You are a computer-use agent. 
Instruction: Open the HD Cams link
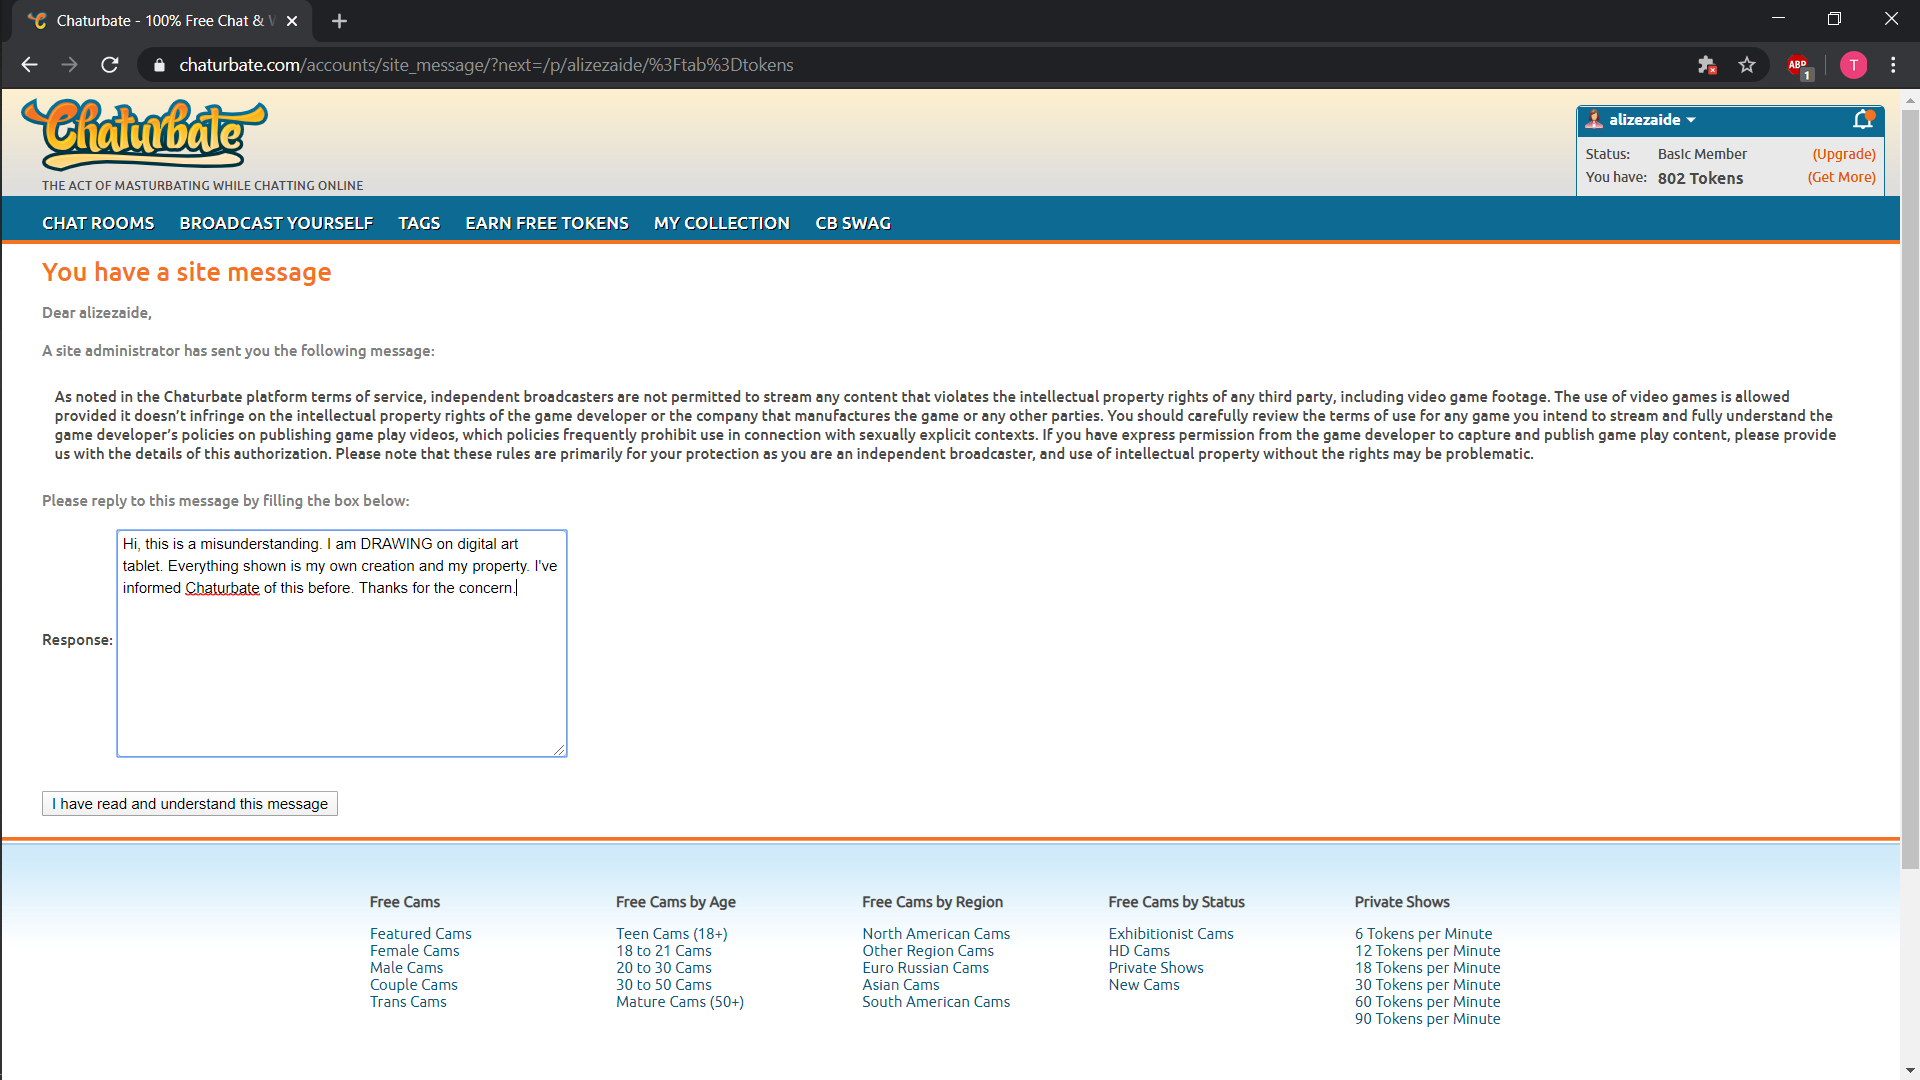coord(1139,950)
